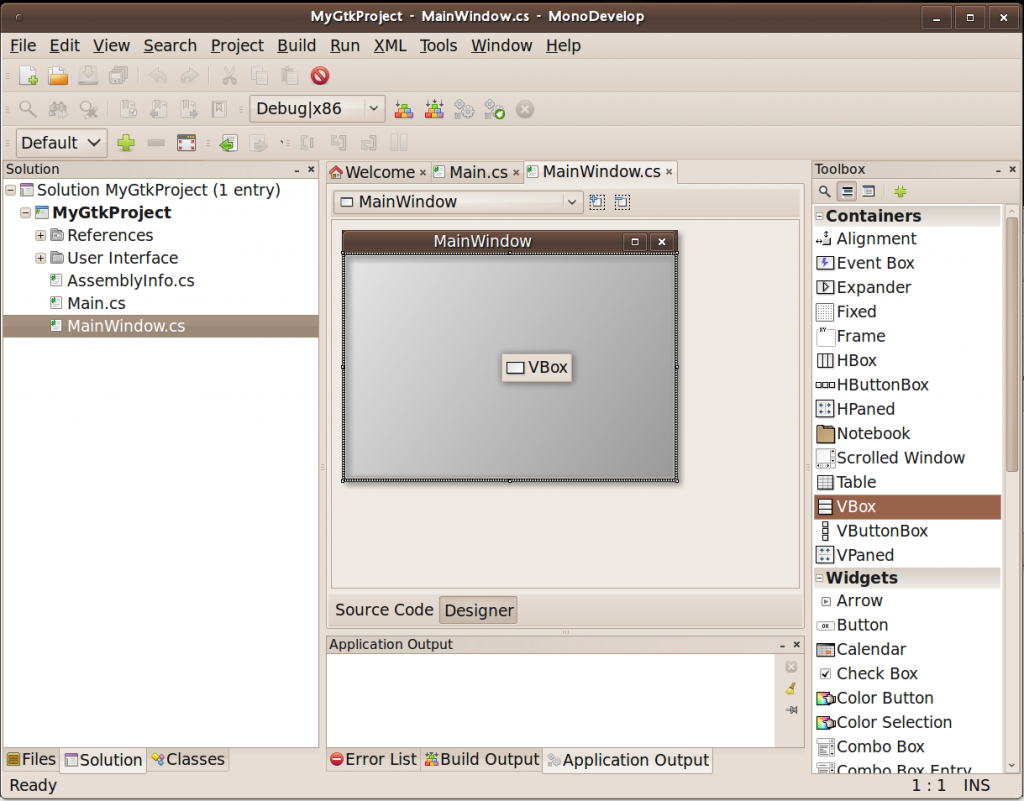Click the green plus icon in Toolbox
The height and width of the screenshot is (801, 1024).
pos(901,191)
